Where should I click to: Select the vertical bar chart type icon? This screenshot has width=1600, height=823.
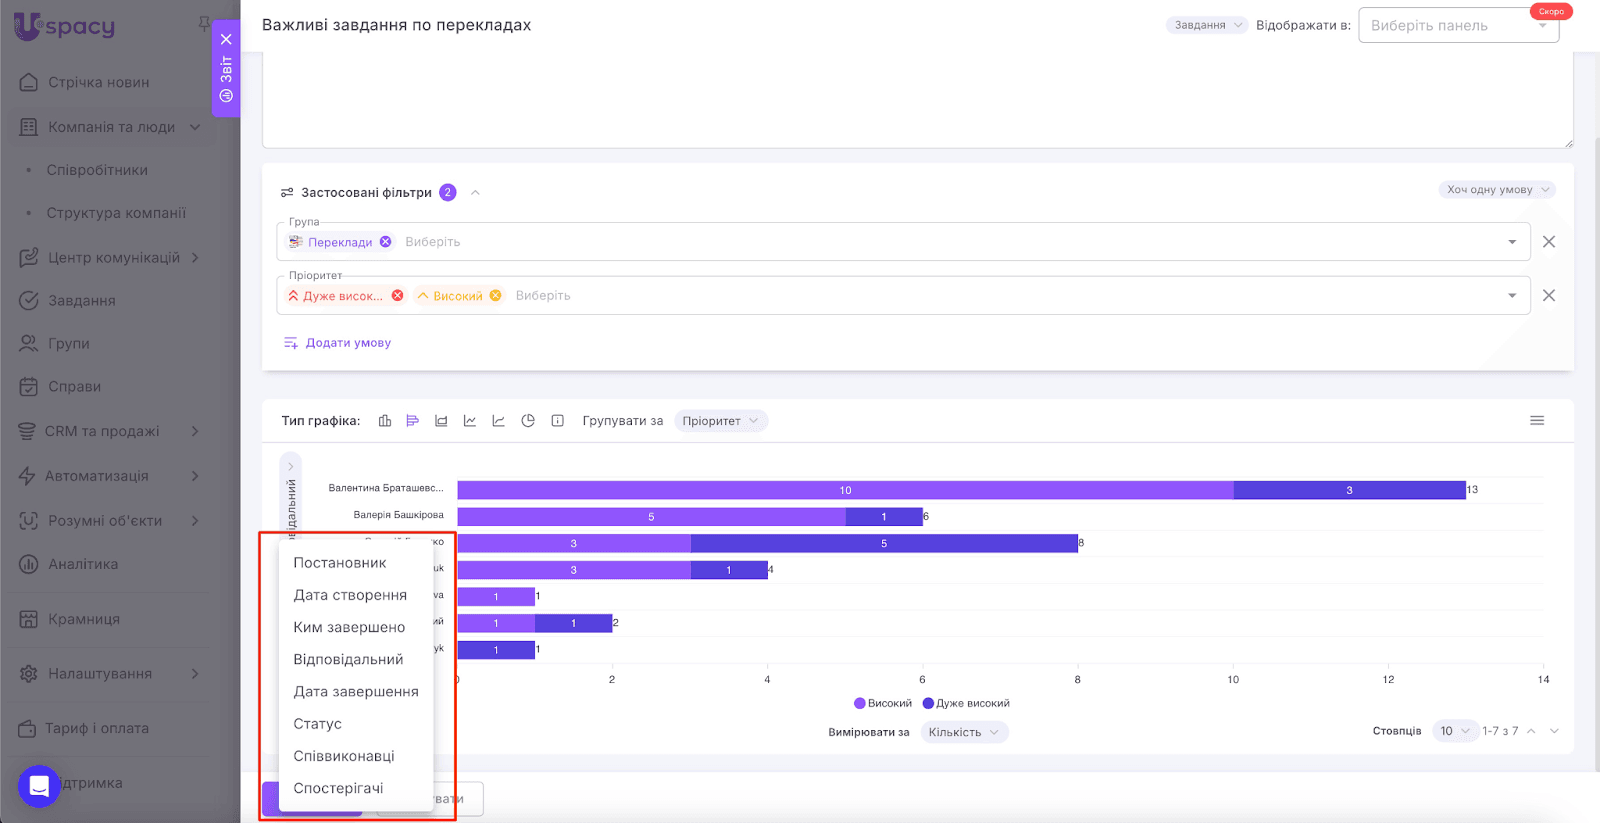click(385, 421)
